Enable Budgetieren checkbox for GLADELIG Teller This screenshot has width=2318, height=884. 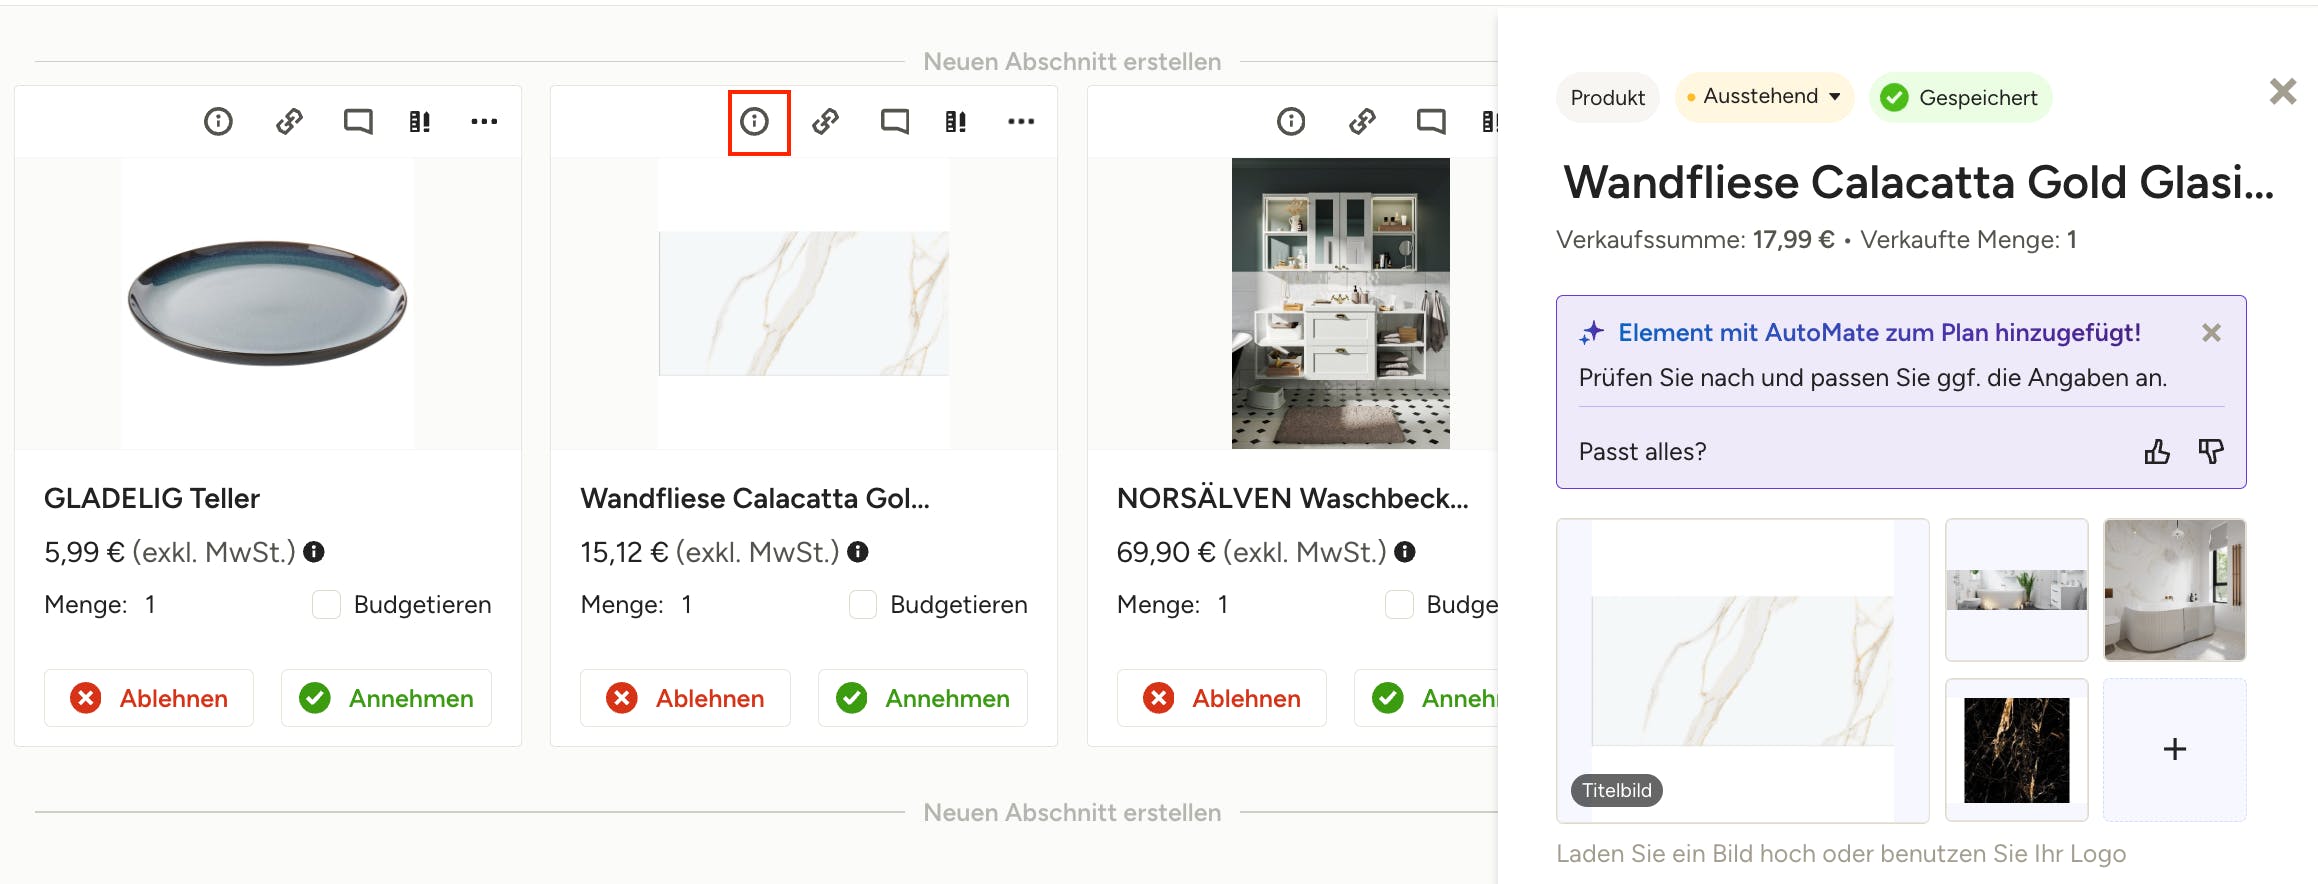click(327, 605)
